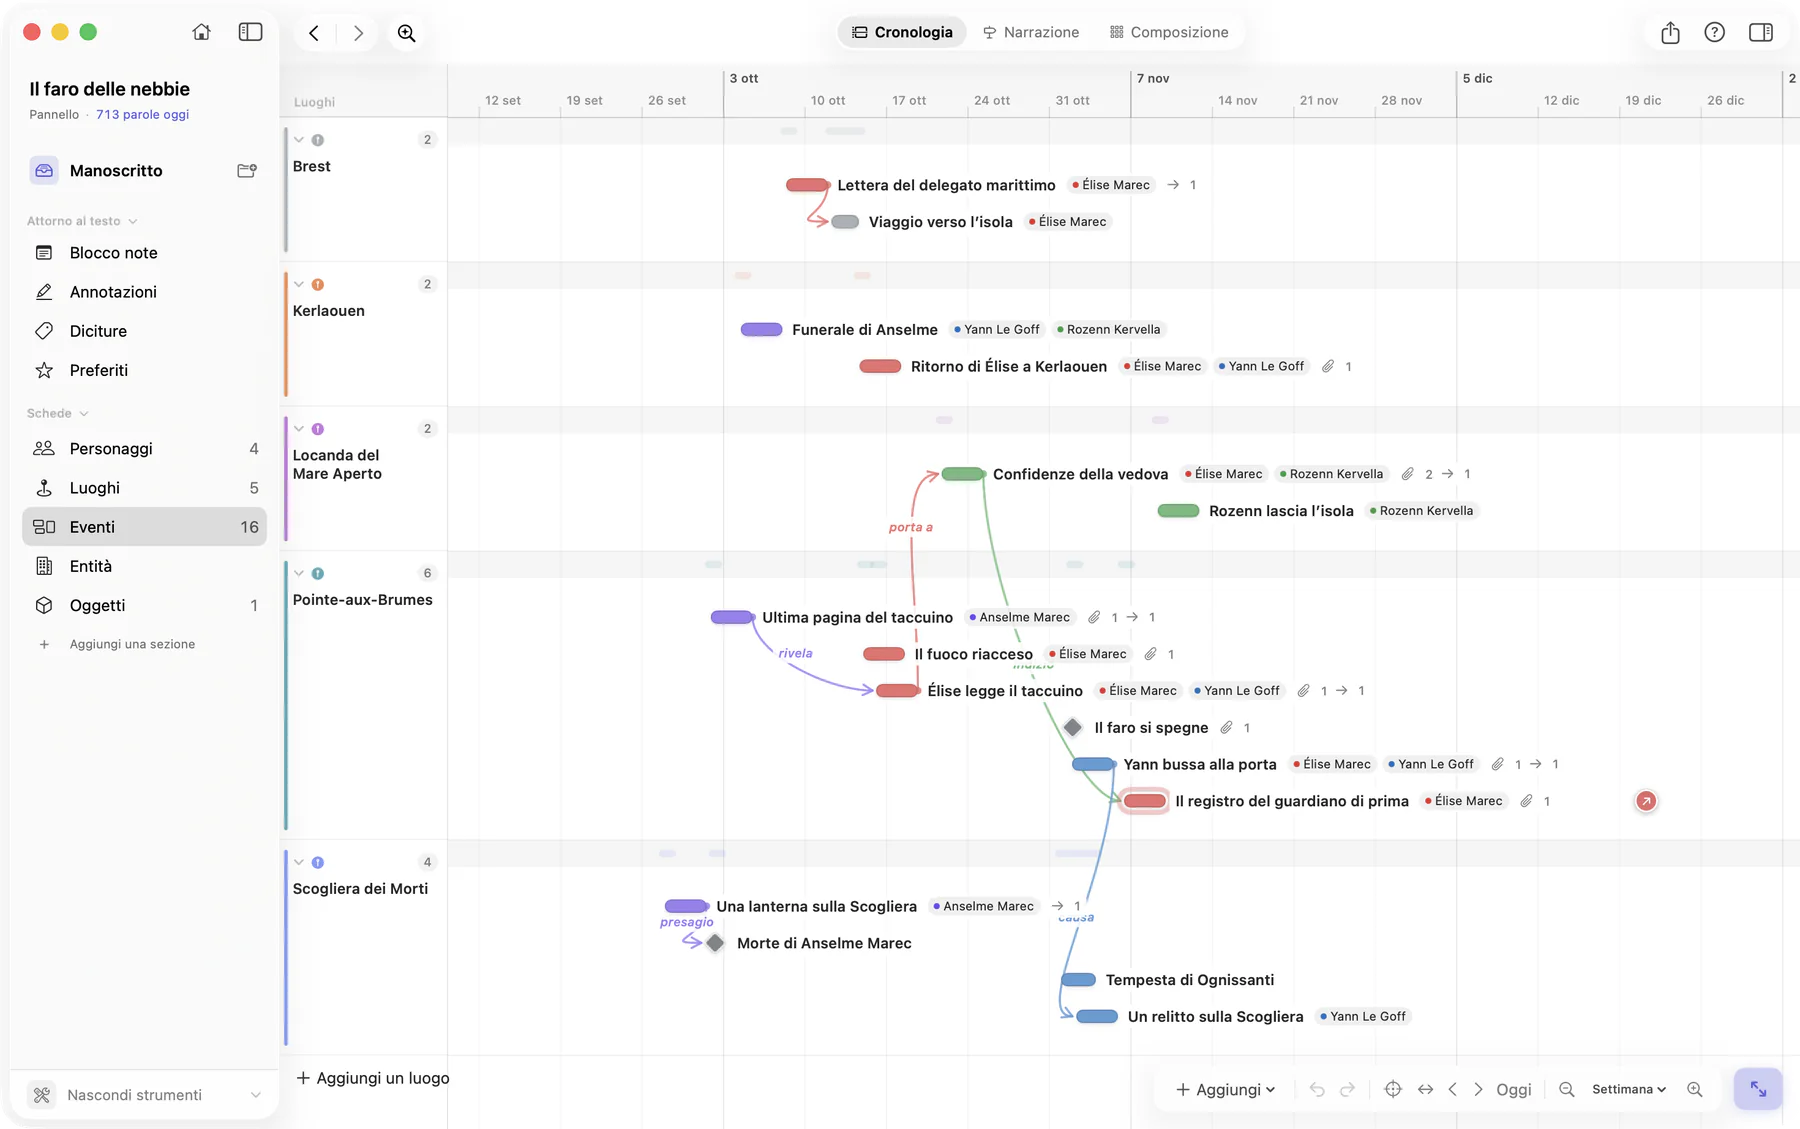Click Aggiungi una sezione

point(132,644)
